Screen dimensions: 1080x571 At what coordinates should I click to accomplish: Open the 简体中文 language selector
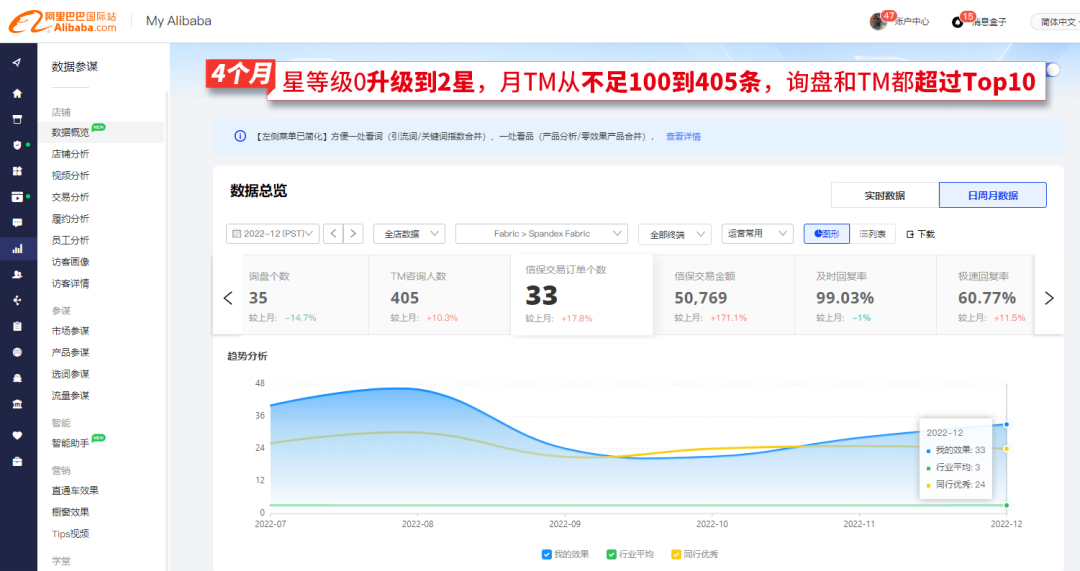(1057, 22)
